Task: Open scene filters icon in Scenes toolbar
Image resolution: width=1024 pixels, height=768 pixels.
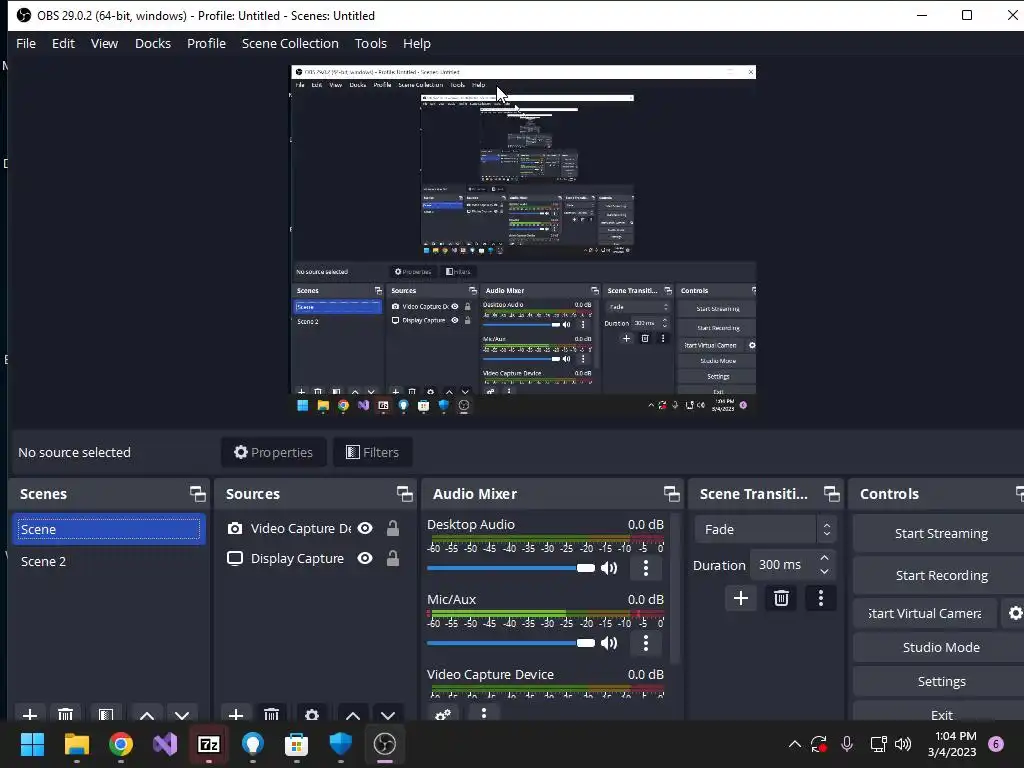Action: coord(106,714)
